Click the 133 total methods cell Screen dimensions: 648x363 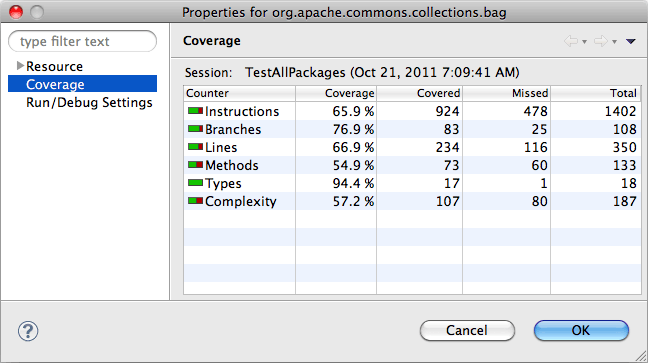click(x=625, y=165)
